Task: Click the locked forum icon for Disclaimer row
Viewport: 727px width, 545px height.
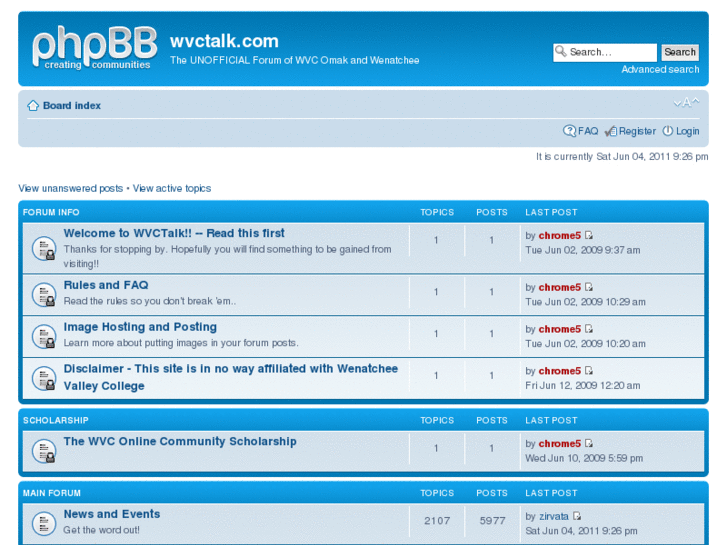Action: tap(44, 378)
